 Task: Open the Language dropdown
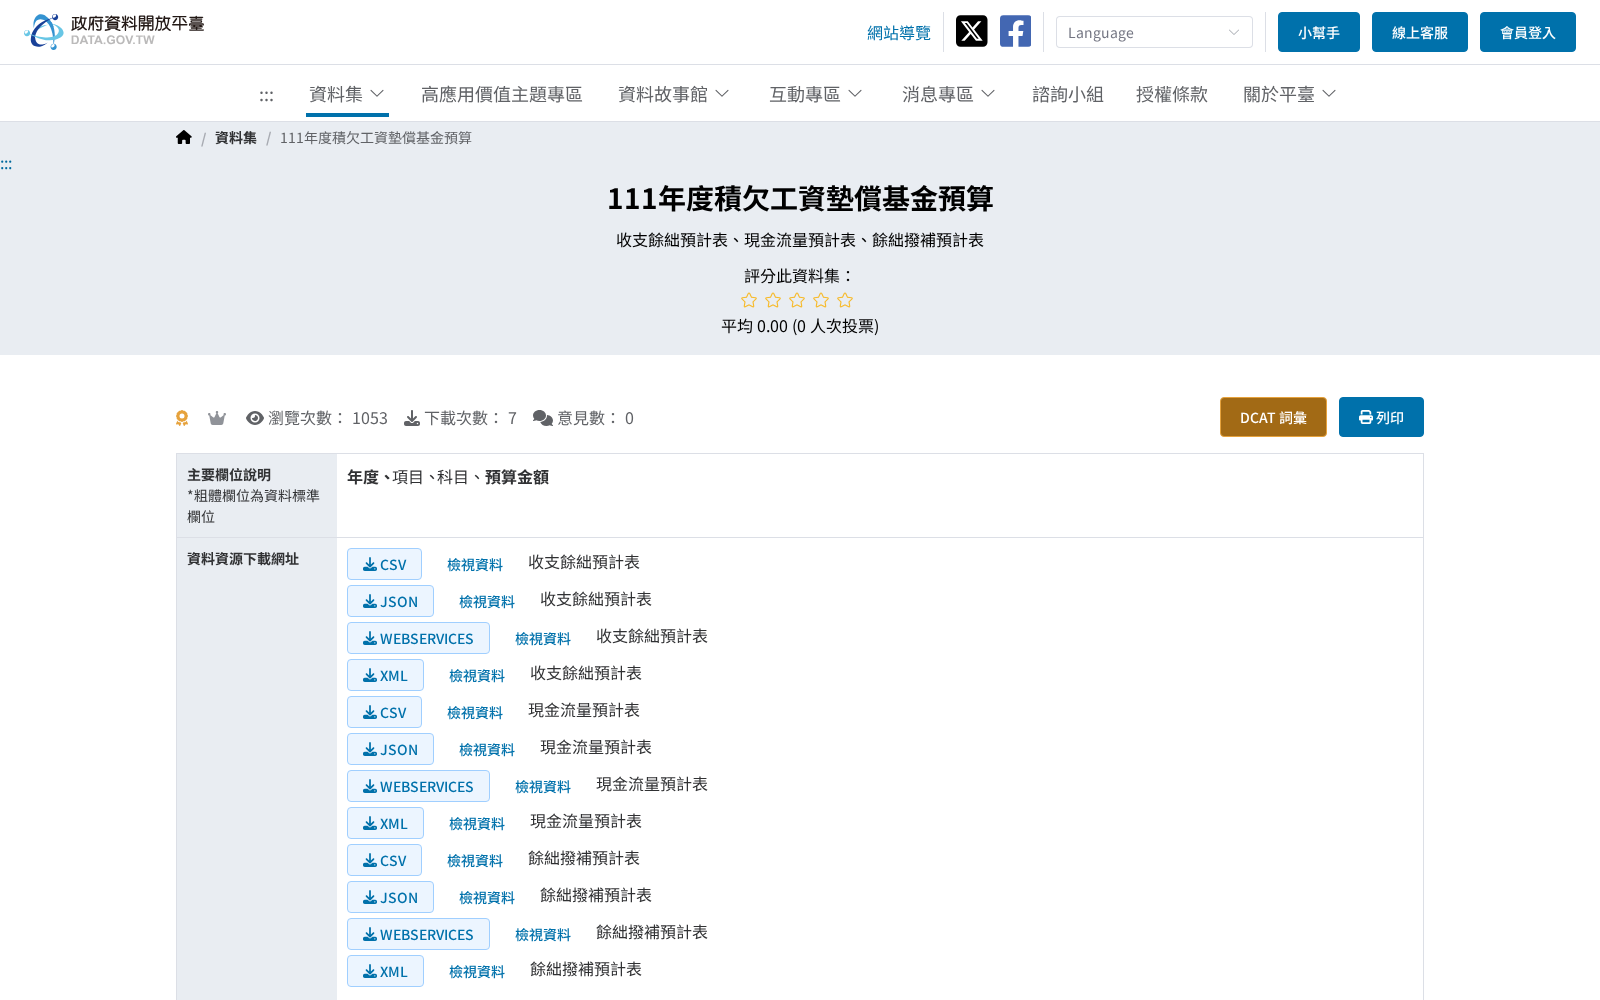[x=1154, y=32]
